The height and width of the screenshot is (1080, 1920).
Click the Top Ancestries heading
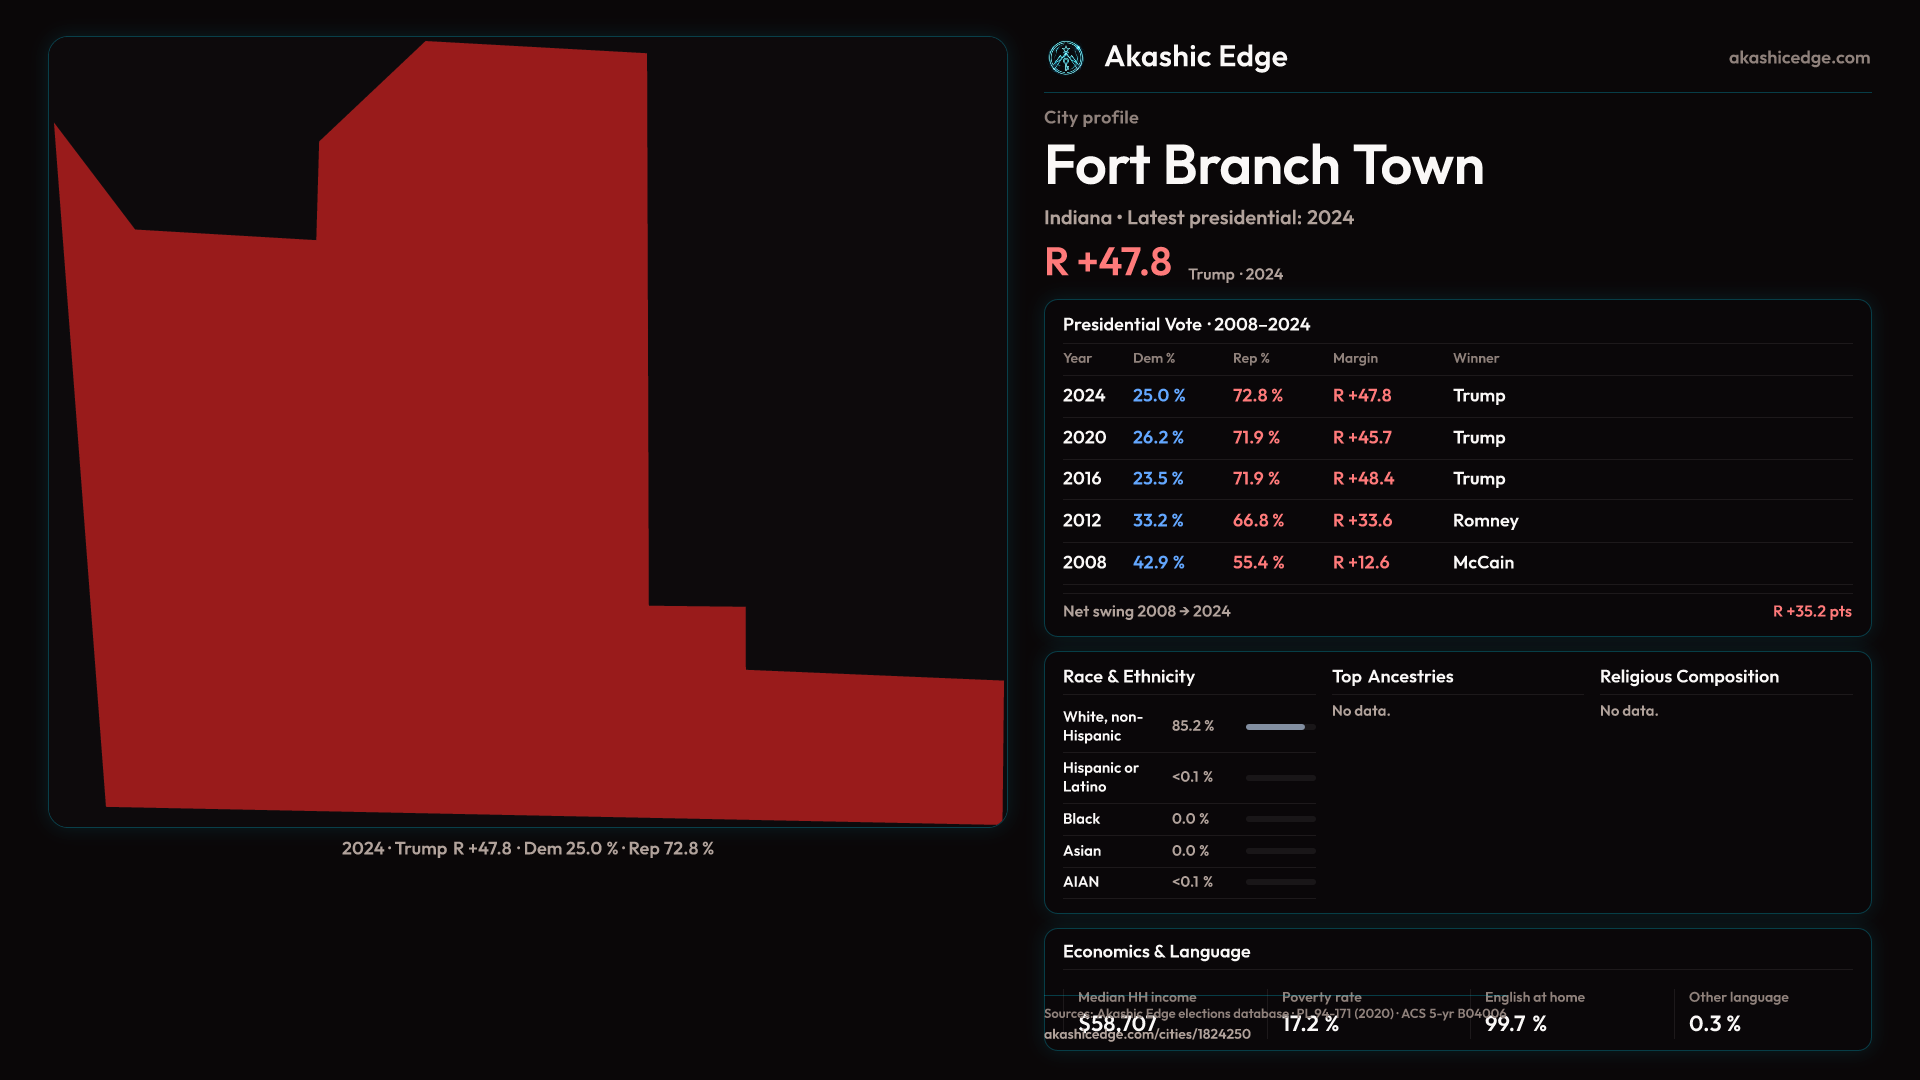pyautogui.click(x=1392, y=677)
